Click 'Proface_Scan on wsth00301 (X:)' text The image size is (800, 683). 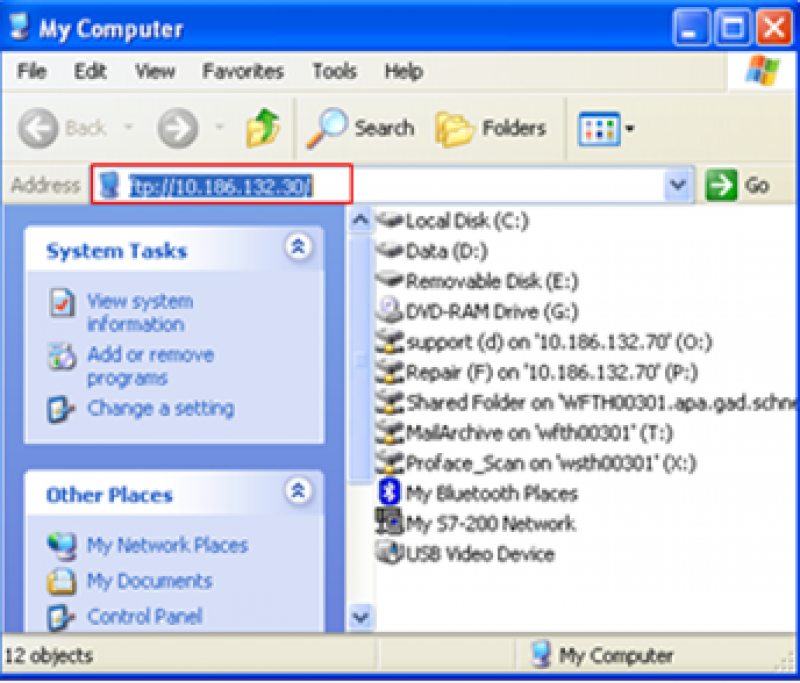(x=551, y=463)
